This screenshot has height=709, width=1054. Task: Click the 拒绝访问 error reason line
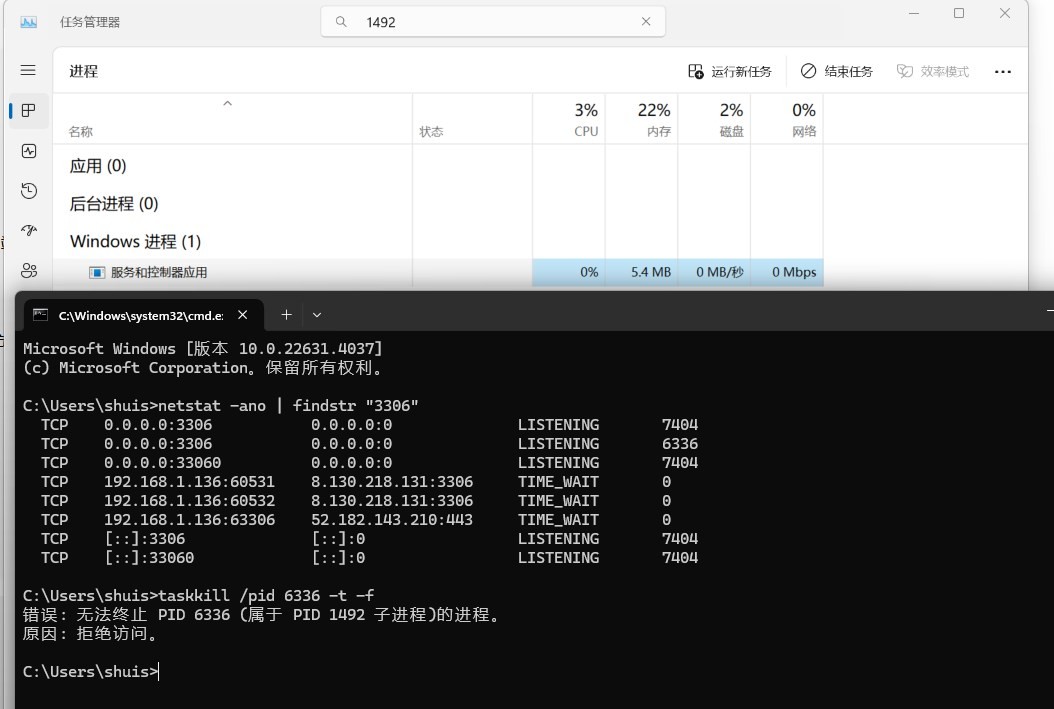point(89,634)
